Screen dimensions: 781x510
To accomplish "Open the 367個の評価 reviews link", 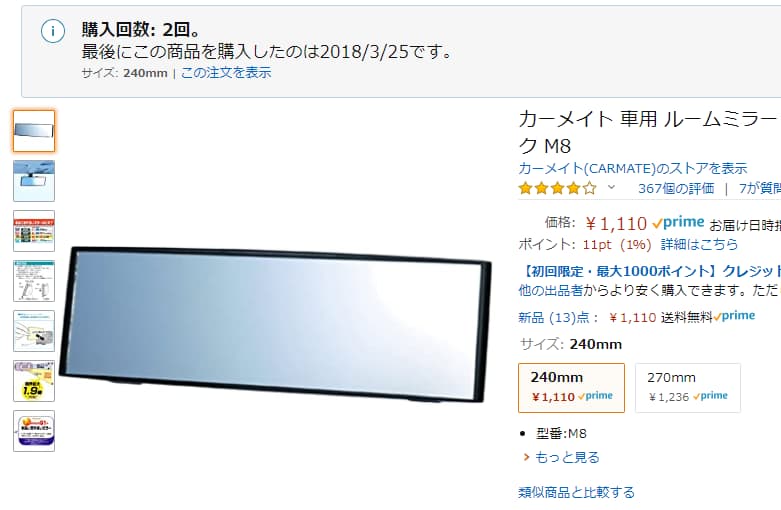I will 676,188.
